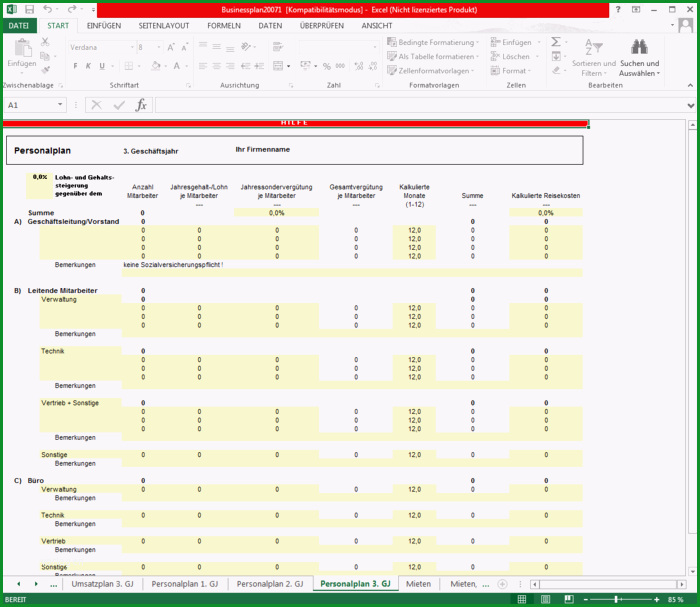Open Bedingte Formatierung dropdown
This screenshot has height=607, width=700.
(433, 42)
